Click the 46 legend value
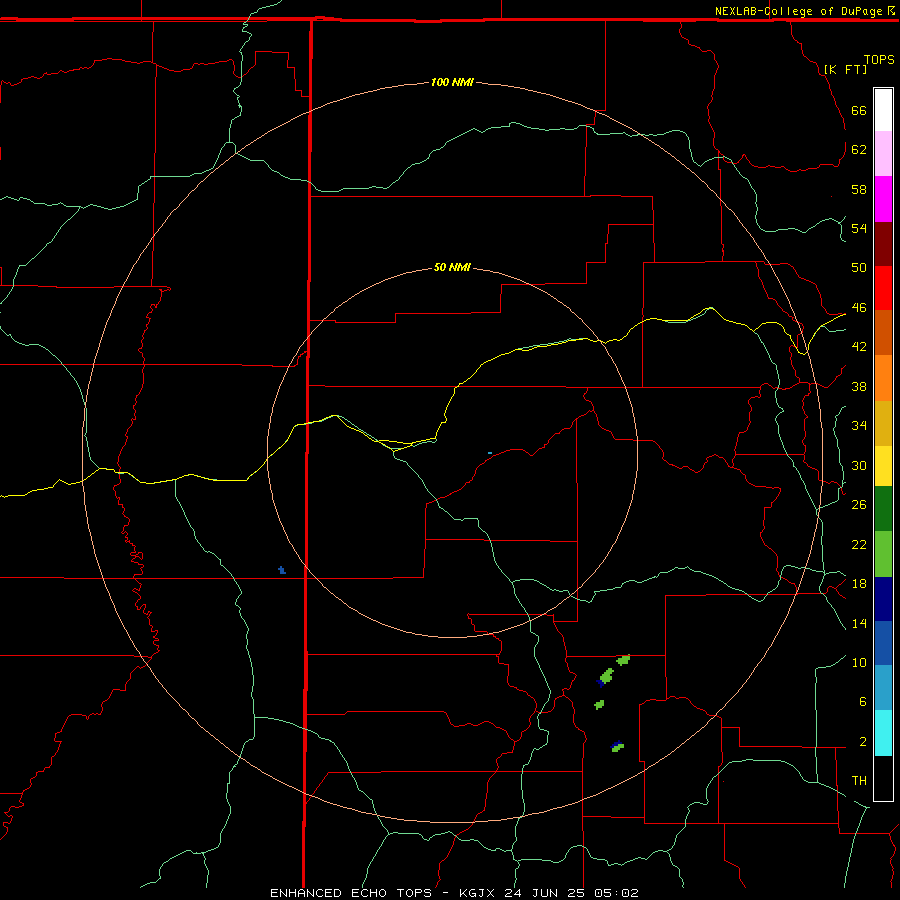 tap(859, 307)
